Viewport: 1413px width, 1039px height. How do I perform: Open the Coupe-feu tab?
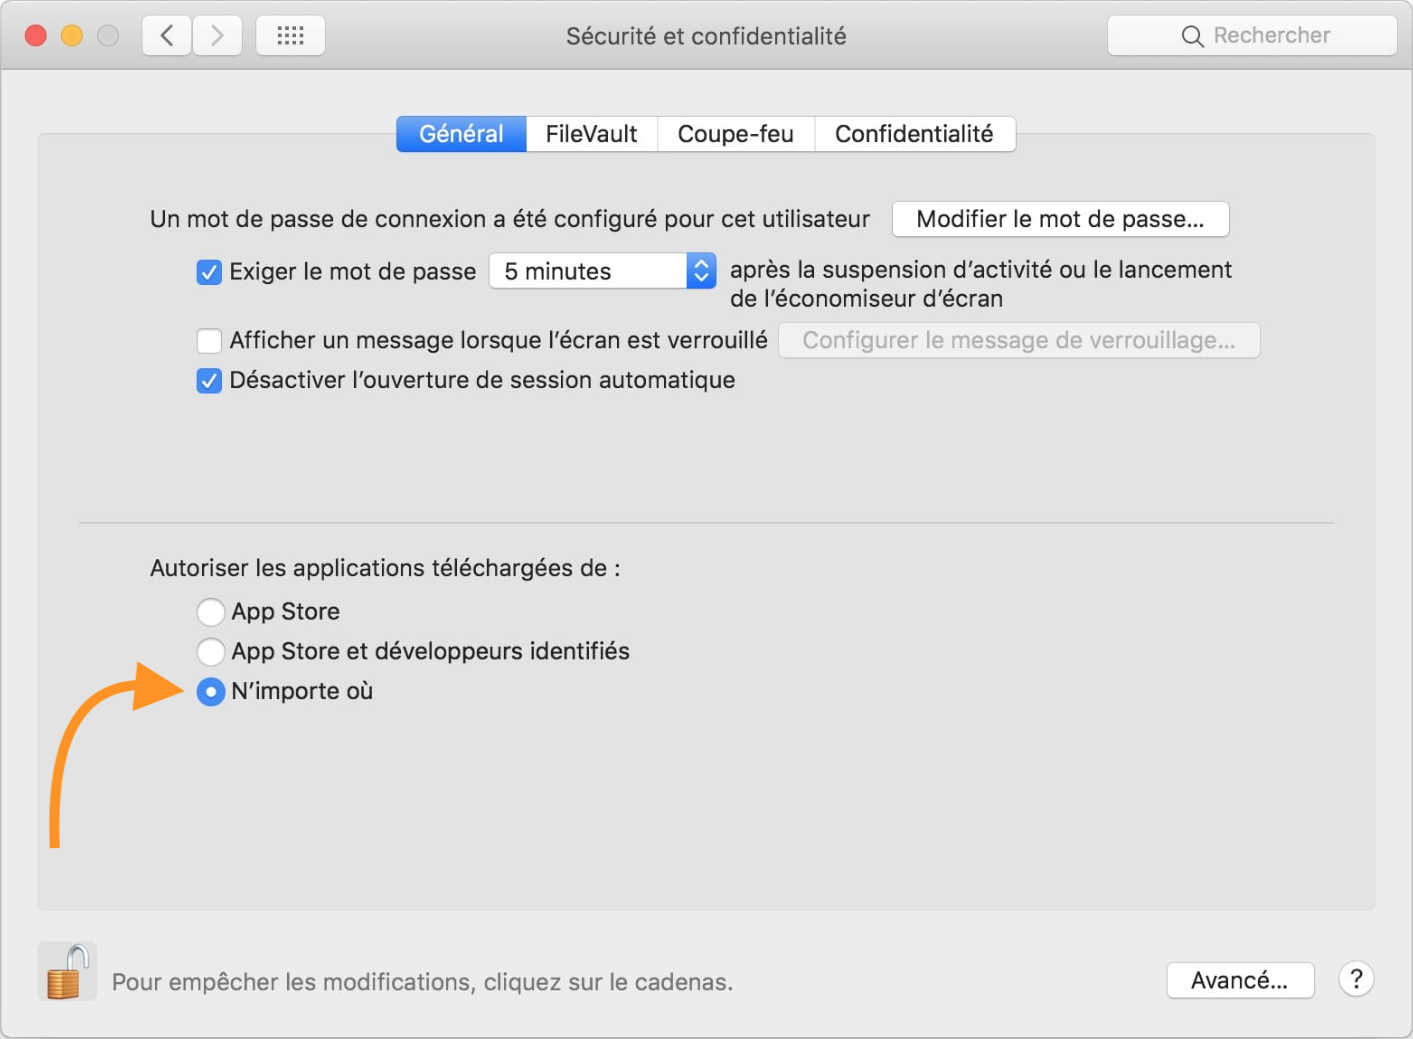(x=735, y=134)
